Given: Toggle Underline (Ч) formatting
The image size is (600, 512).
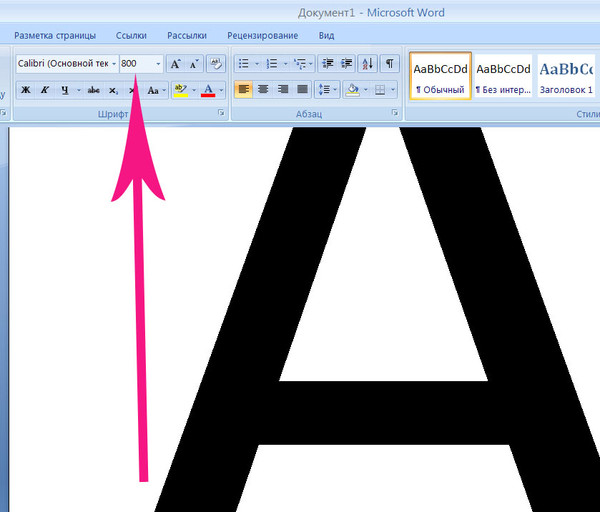Looking at the screenshot, I should (x=65, y=90).
